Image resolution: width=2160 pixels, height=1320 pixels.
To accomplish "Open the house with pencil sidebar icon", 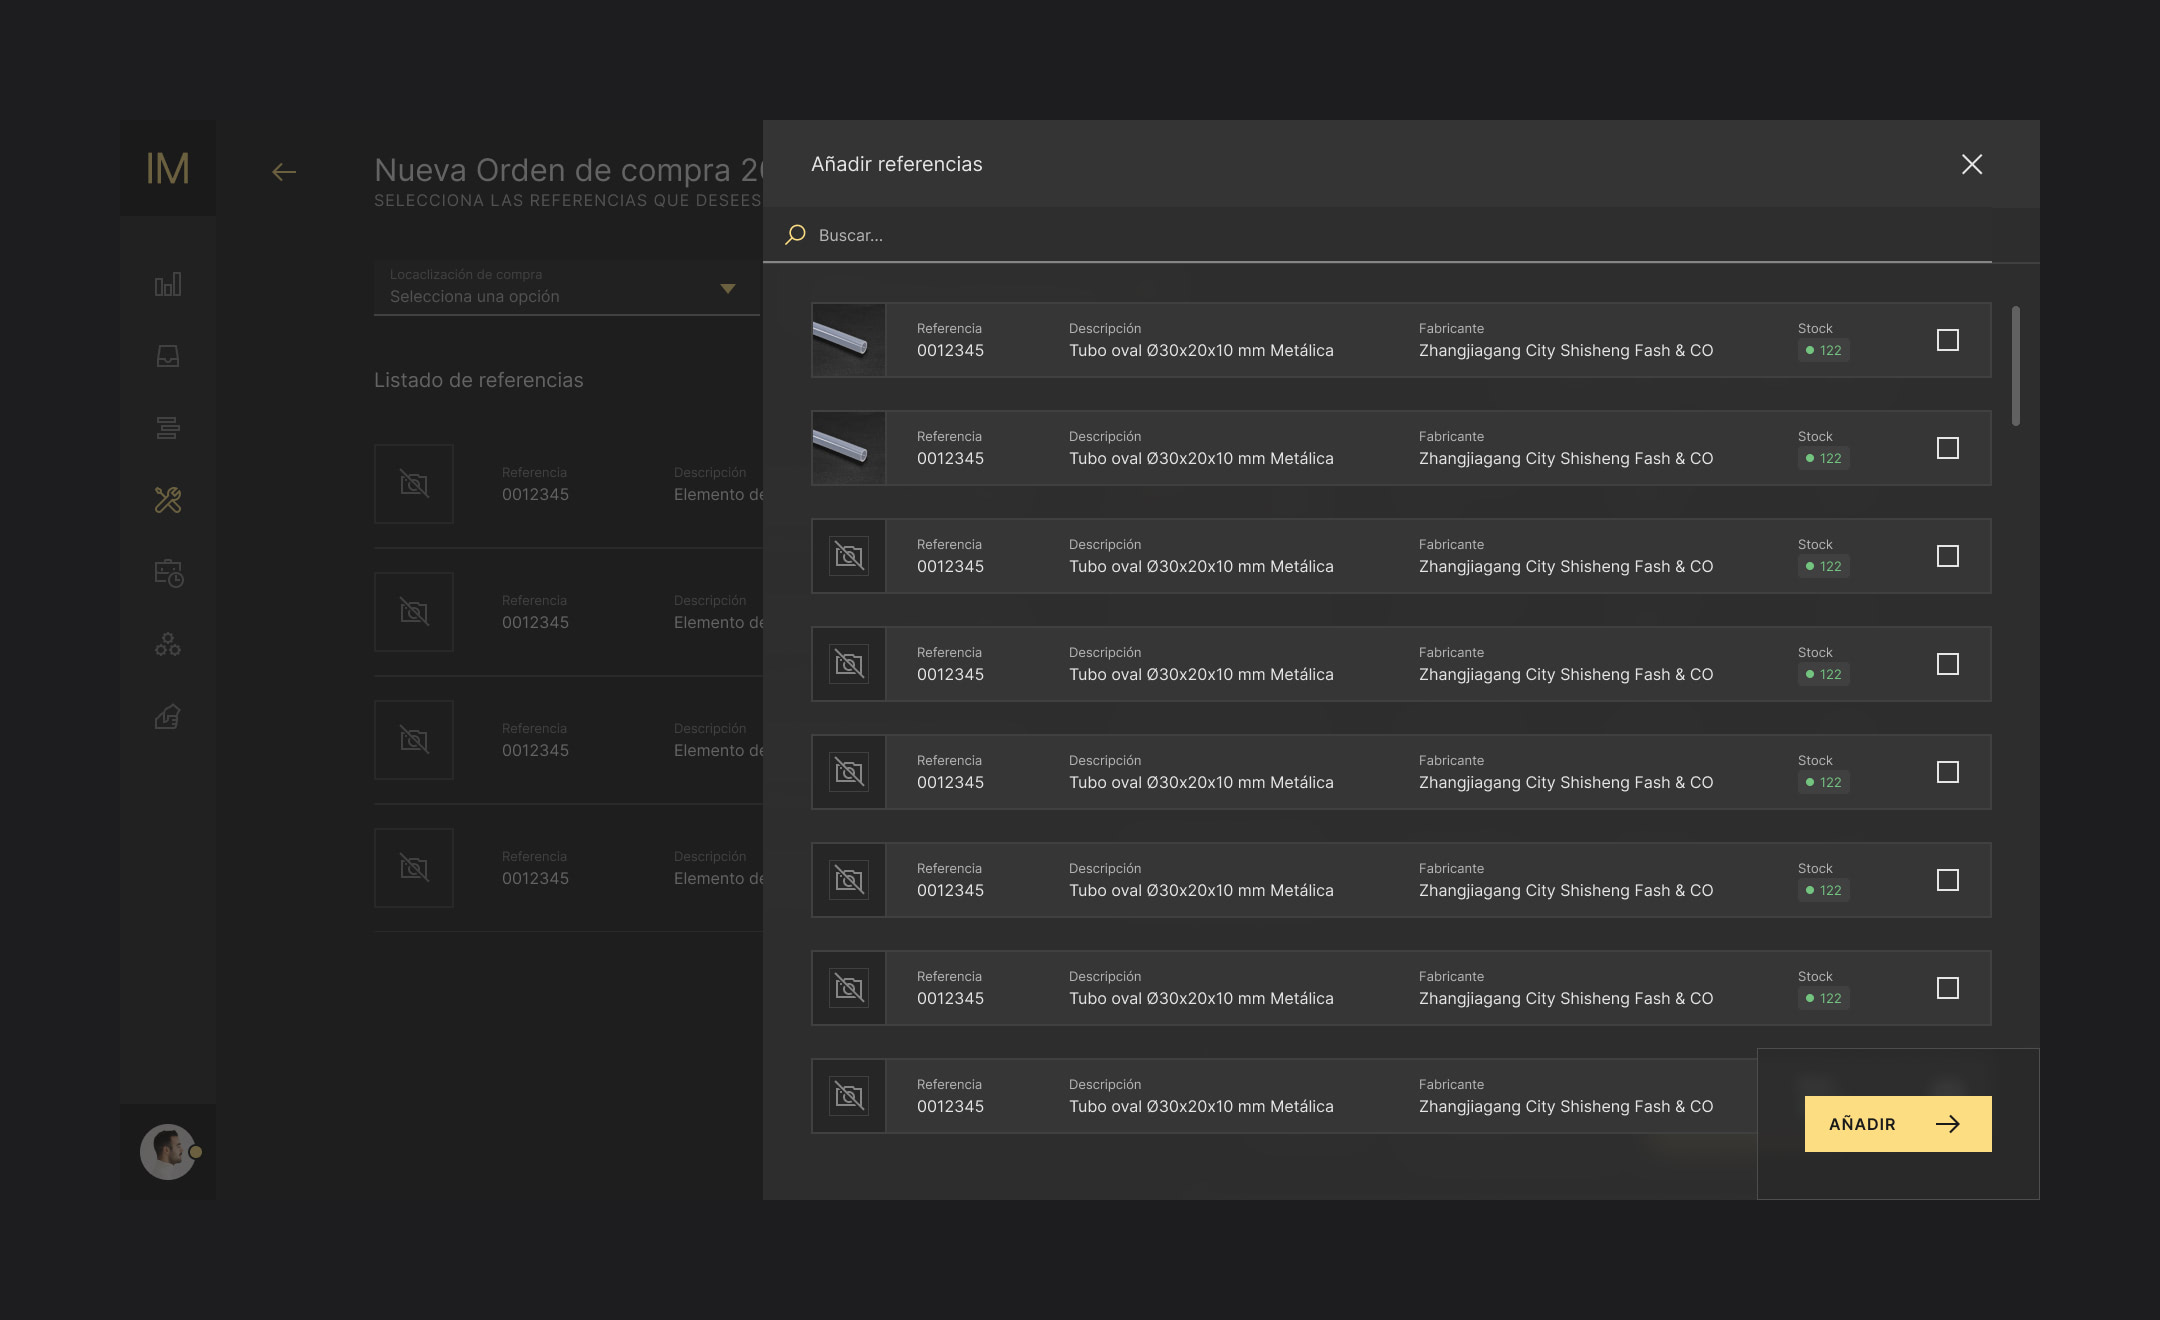I will 168,716.
